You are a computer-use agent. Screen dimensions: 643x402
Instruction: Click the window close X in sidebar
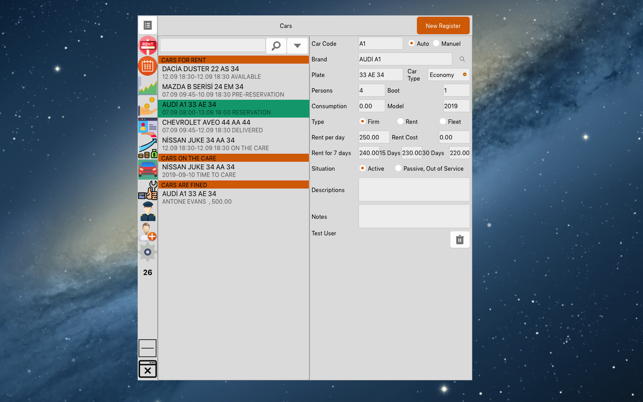(x=148, y=370)
